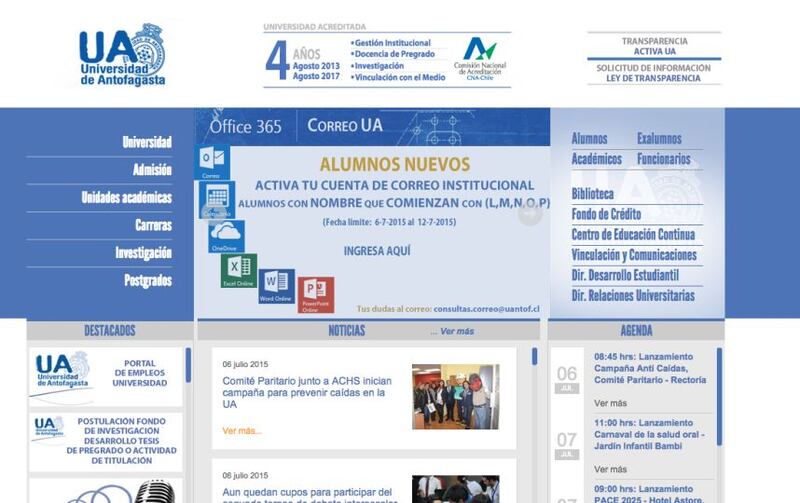Click the banner's next slide arrow
This screenshot has width=800, height=503.
(x=530, y=215)
